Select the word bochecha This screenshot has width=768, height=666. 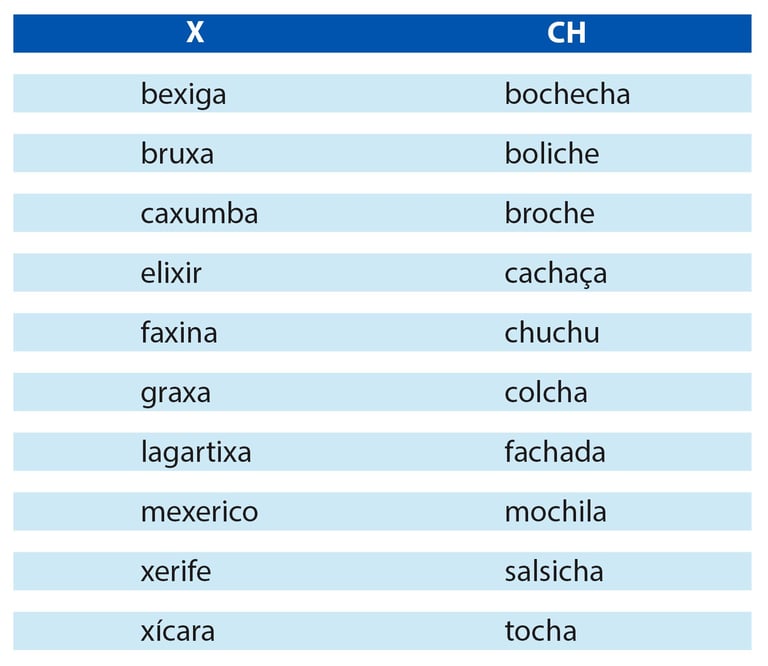click(x=567, y=93)
